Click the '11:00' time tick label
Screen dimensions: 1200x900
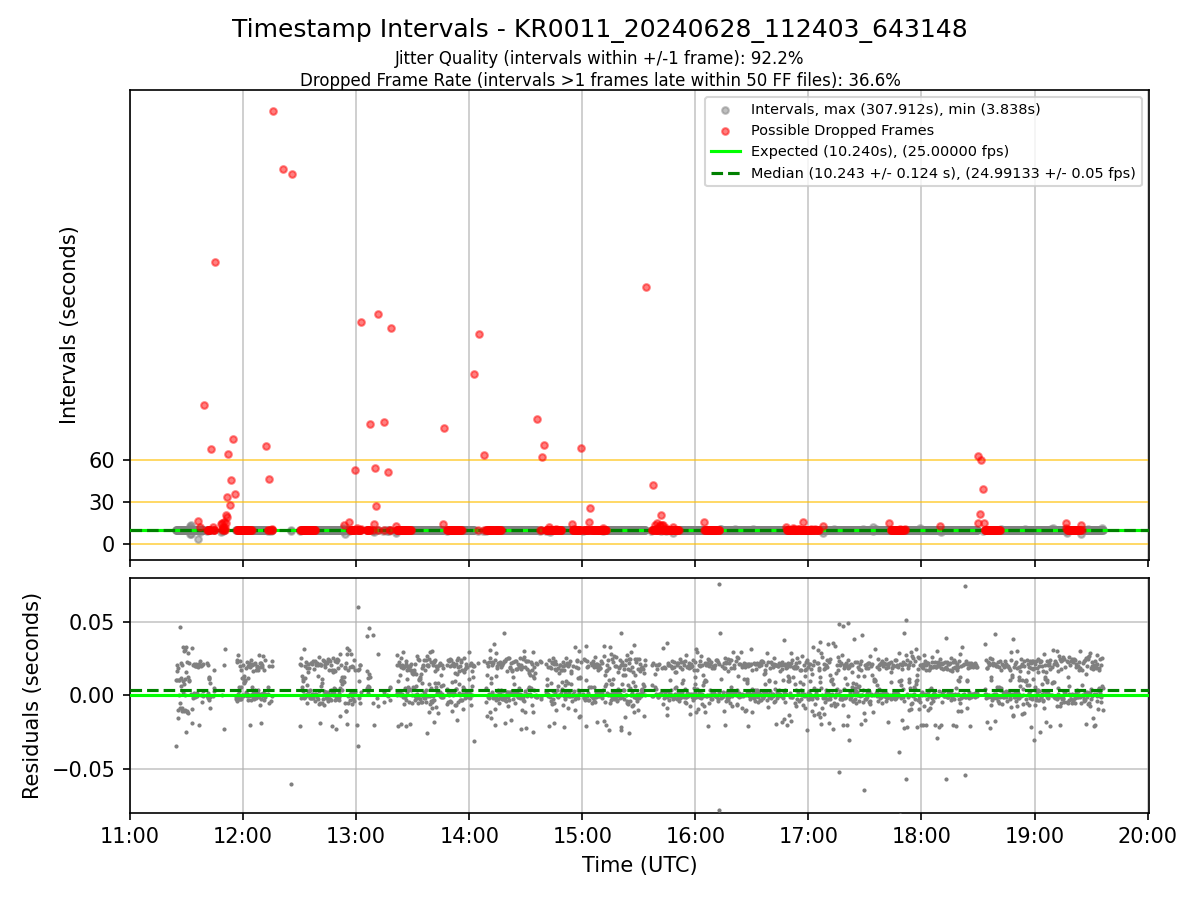(130, 833)
